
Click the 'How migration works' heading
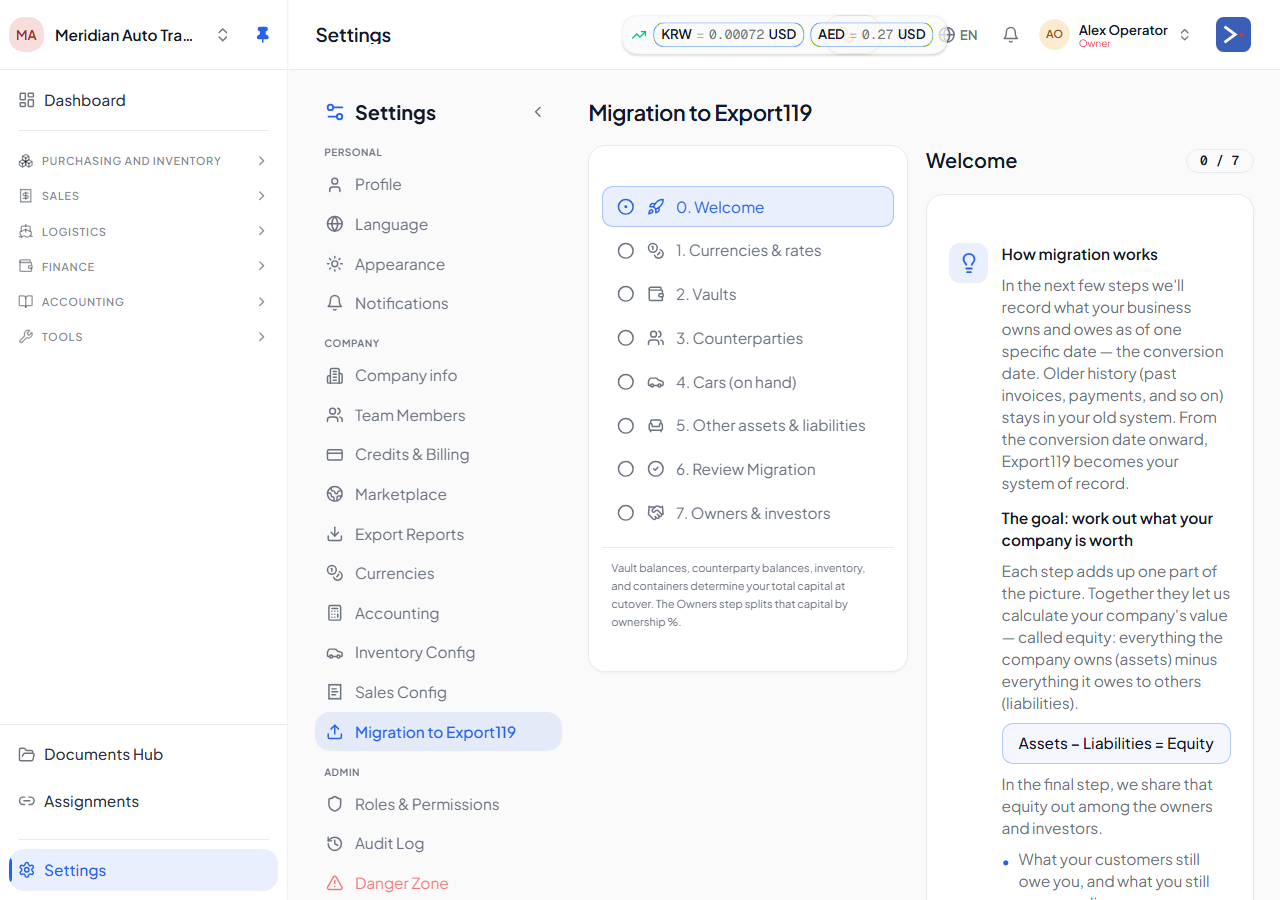click(1080, 255)
